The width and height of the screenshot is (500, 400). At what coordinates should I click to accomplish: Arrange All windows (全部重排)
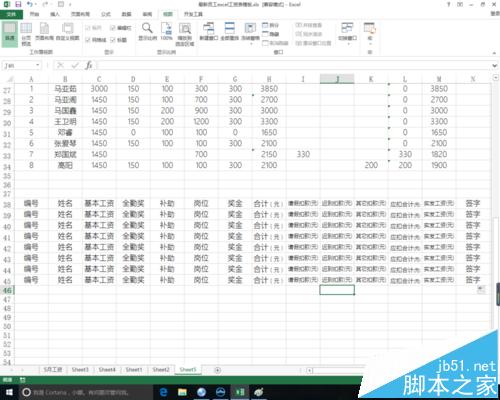[x=229, y=32]
